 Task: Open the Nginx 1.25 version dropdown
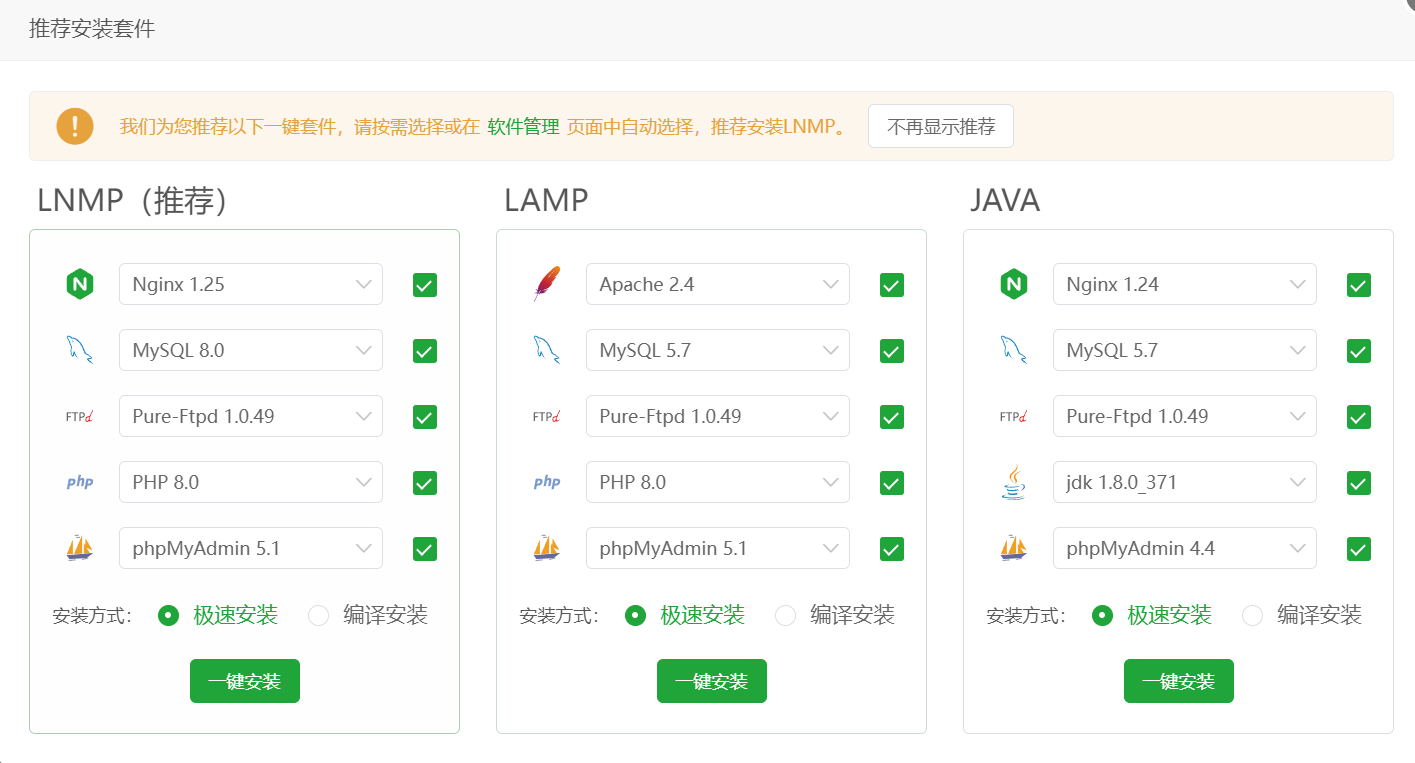[251, 284]
